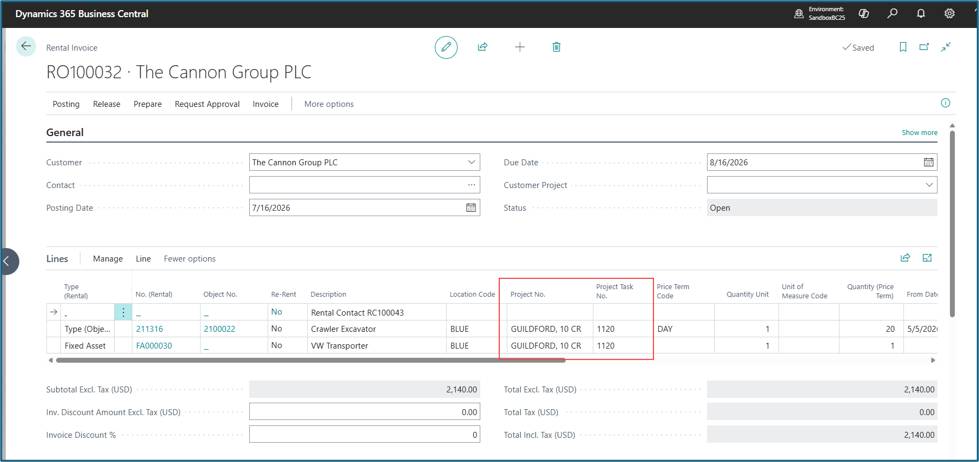Viewport: 979px width, 462px height.
Task: Click Dynamics 365 Business Central title
Action: tap(82, 13)
